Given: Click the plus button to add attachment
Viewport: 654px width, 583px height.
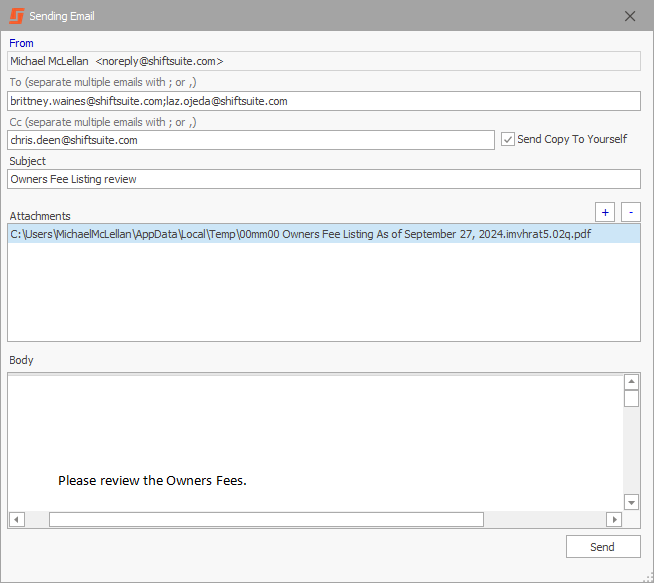Looking at the screenshot, I should pos(604,212).
